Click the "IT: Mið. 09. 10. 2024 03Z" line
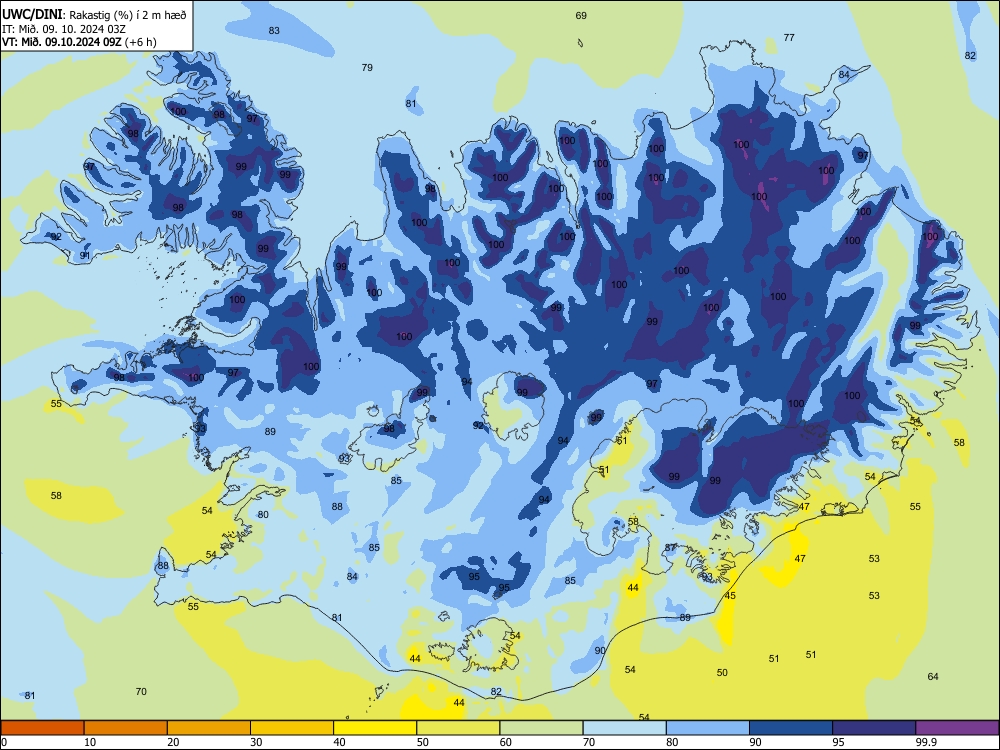Screen dimensions: 1000x750 tap(66, 29)
